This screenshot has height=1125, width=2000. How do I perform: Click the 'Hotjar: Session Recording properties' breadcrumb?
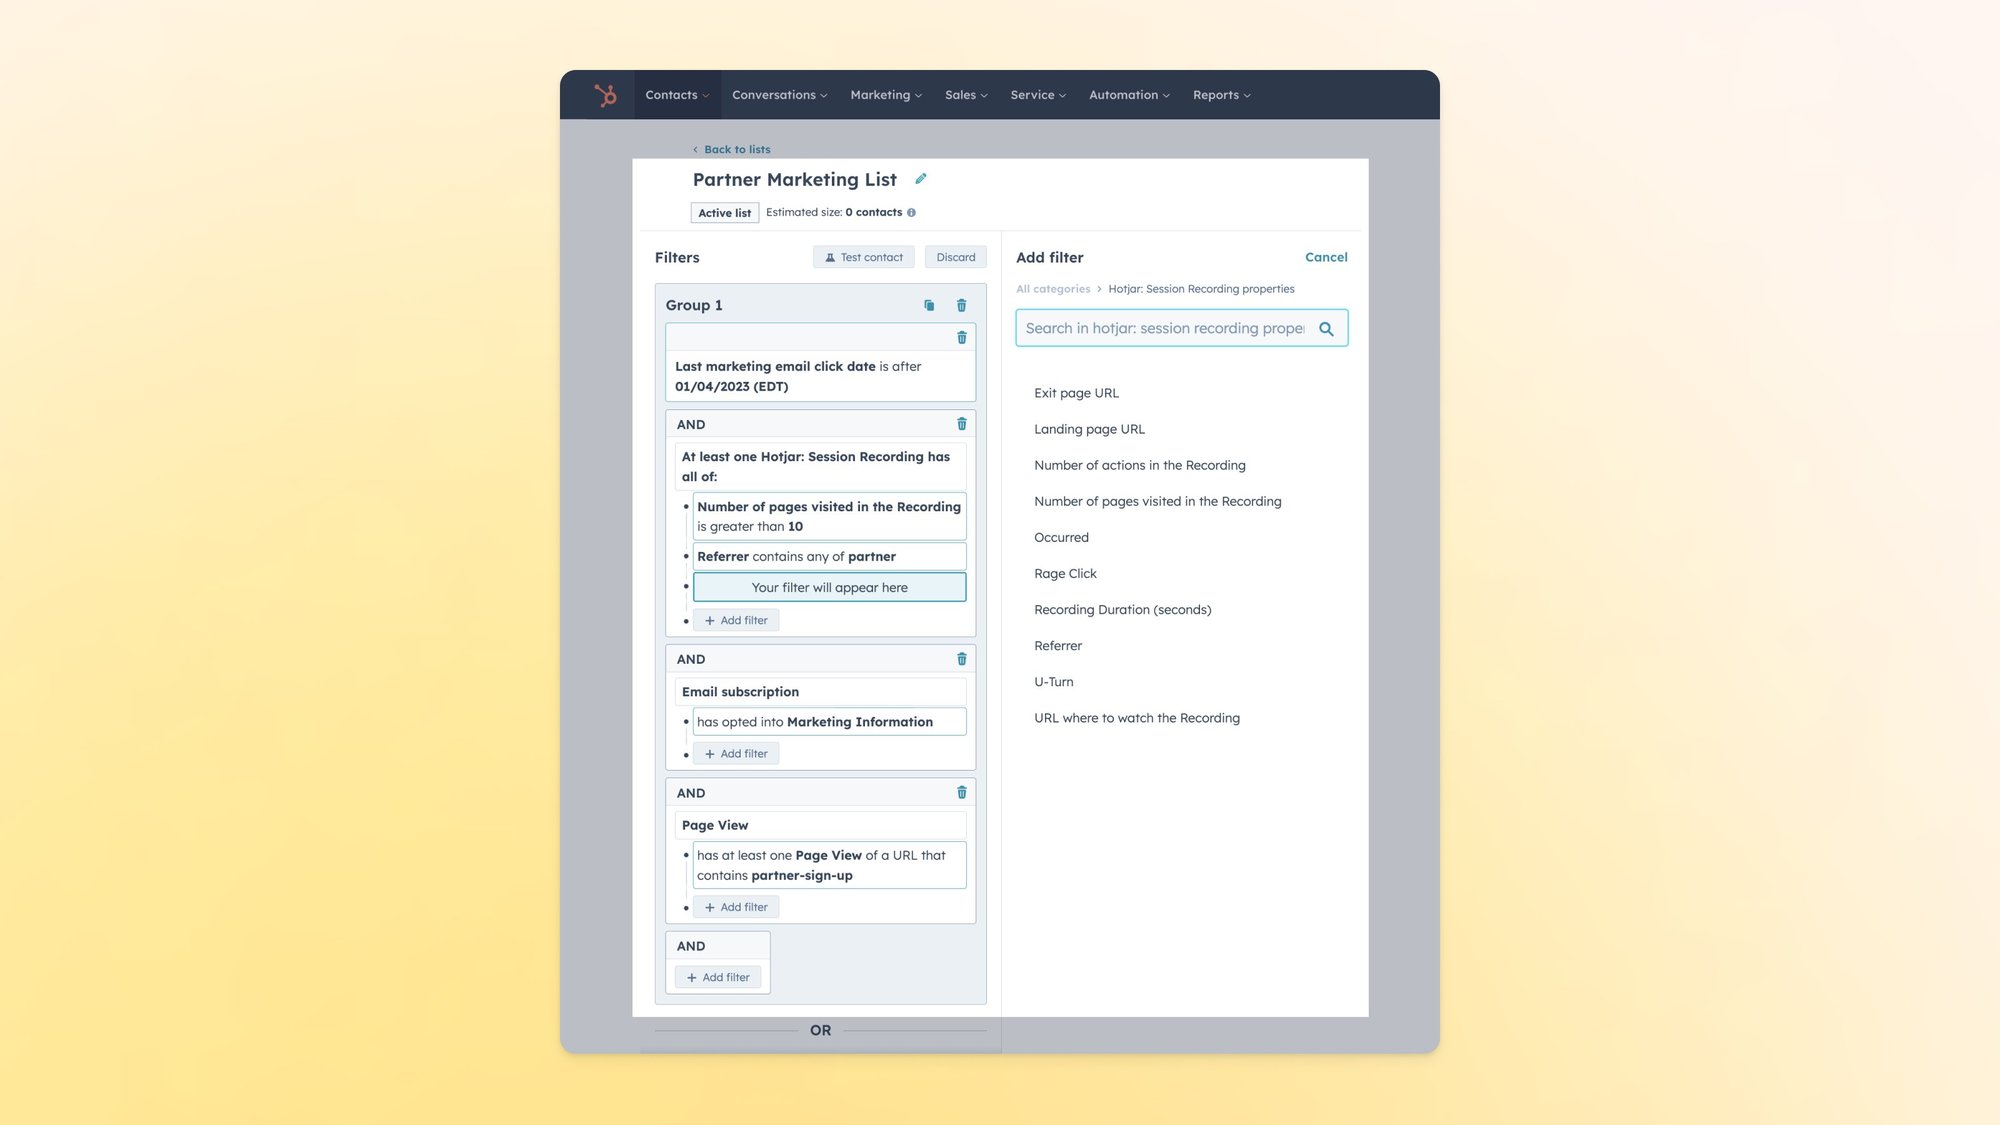click(1201, 289)
